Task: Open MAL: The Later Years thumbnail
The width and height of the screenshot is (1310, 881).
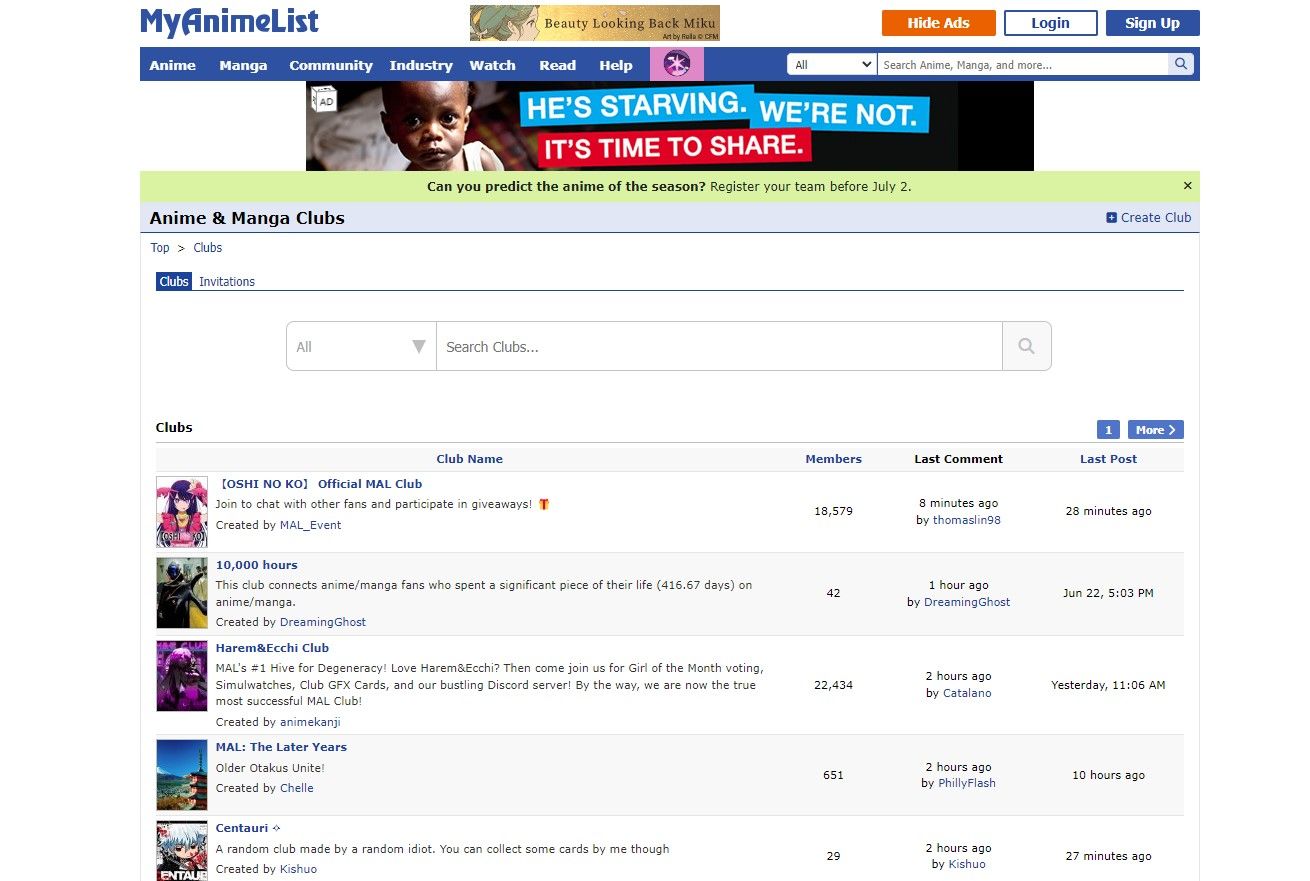Action: 182,775
